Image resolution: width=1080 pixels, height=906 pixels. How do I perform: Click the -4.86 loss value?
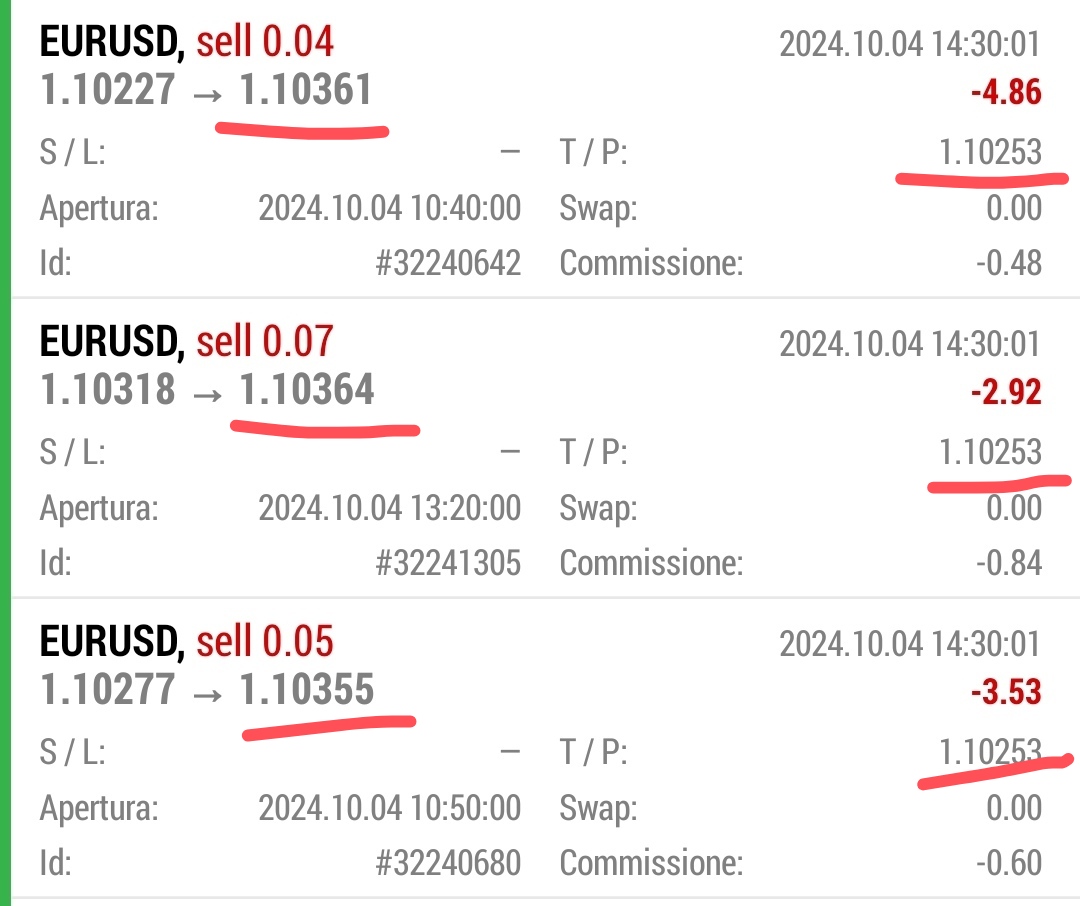pos(1005,93)
